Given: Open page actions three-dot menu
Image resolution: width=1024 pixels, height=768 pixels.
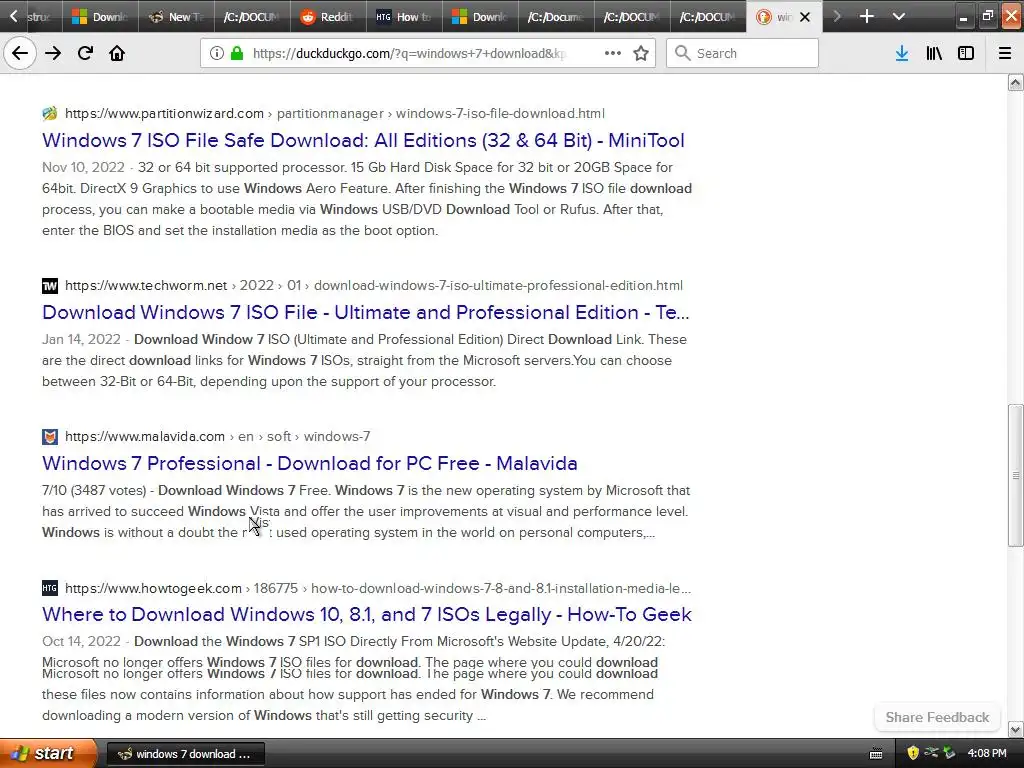Looking at the screenshot, I should click(613, 53).
